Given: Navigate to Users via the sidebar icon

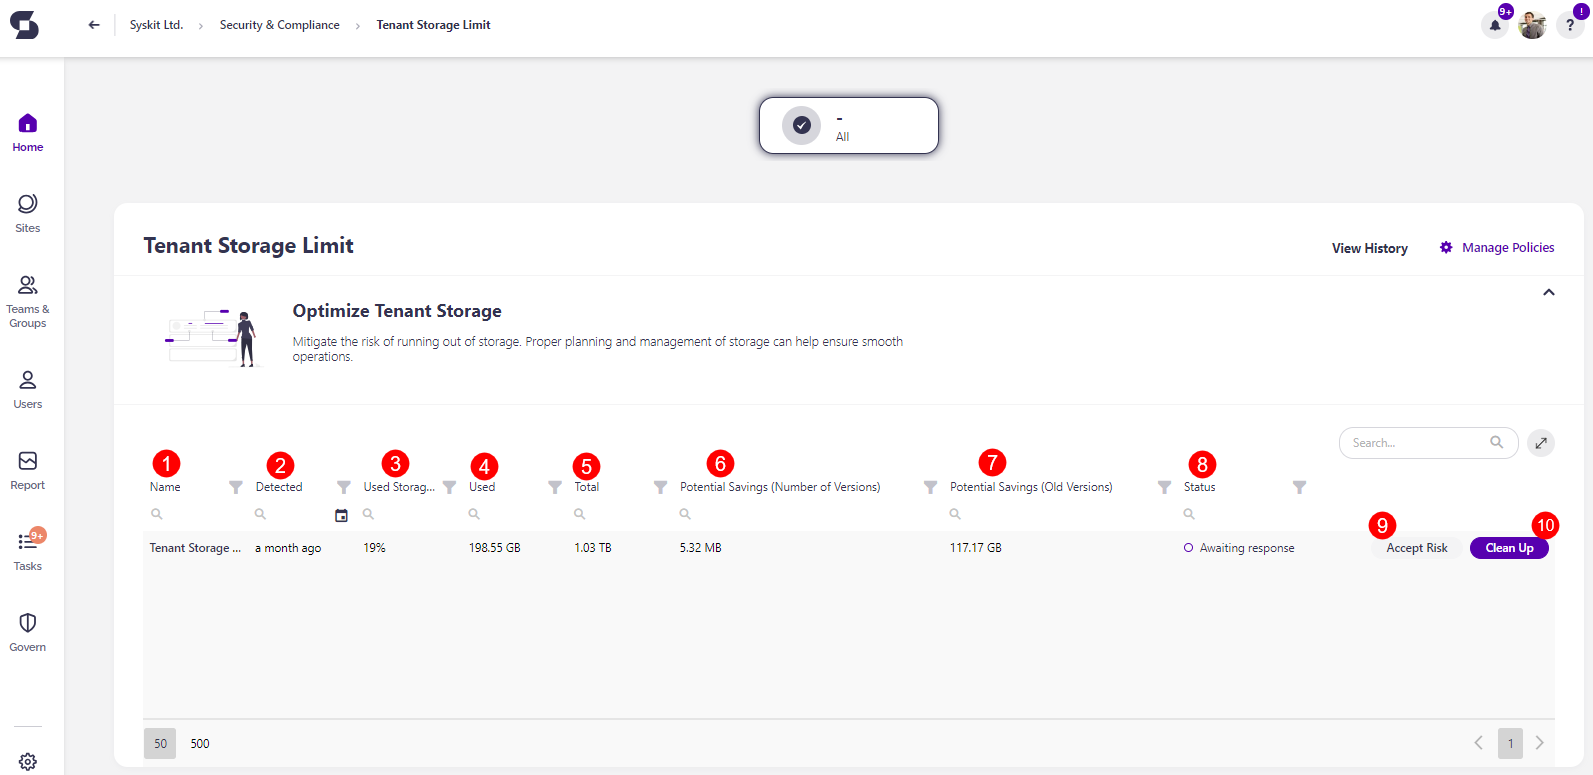Looking at the screenshot, I should [27, 382].
